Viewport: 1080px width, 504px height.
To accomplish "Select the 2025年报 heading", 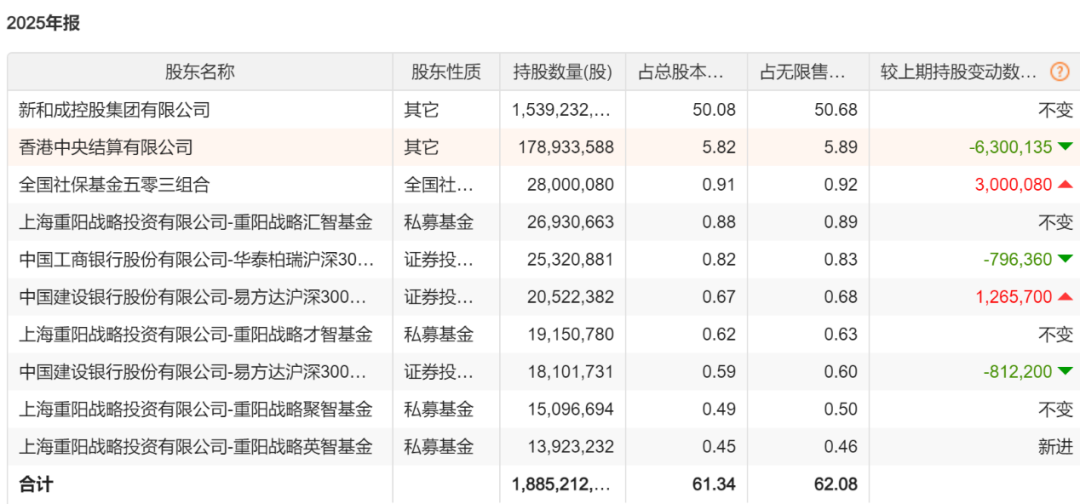I will click(x=43, y=23).
